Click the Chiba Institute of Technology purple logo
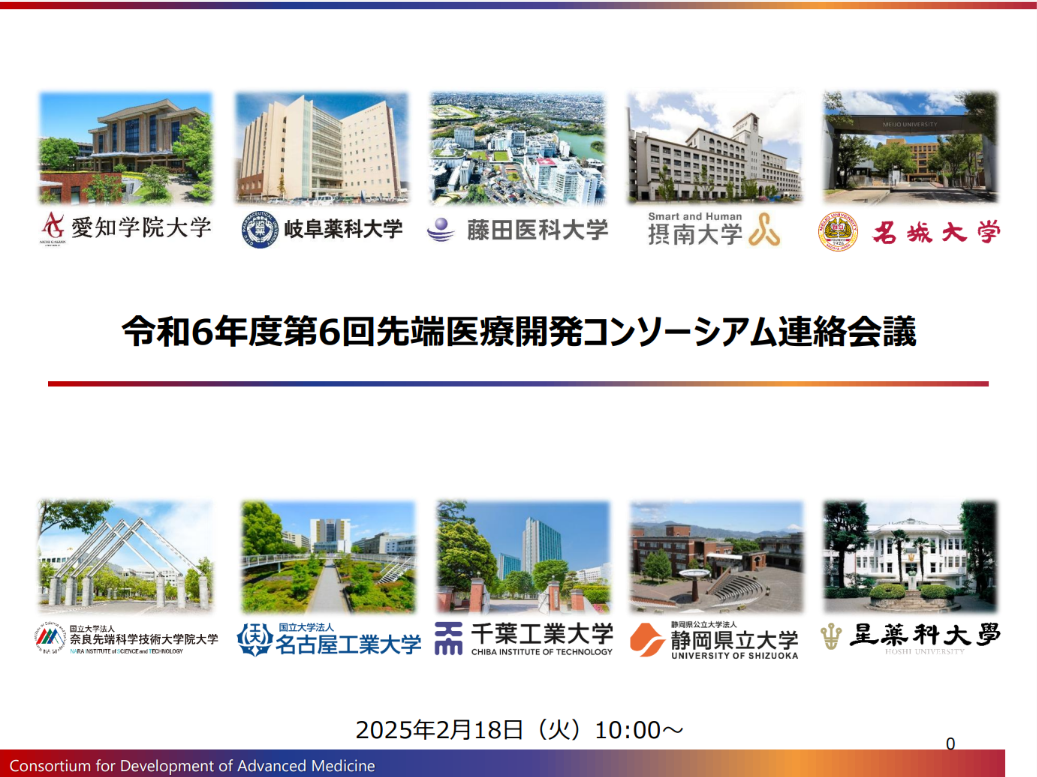This screenshot has height=777, width=1037. 448,639
